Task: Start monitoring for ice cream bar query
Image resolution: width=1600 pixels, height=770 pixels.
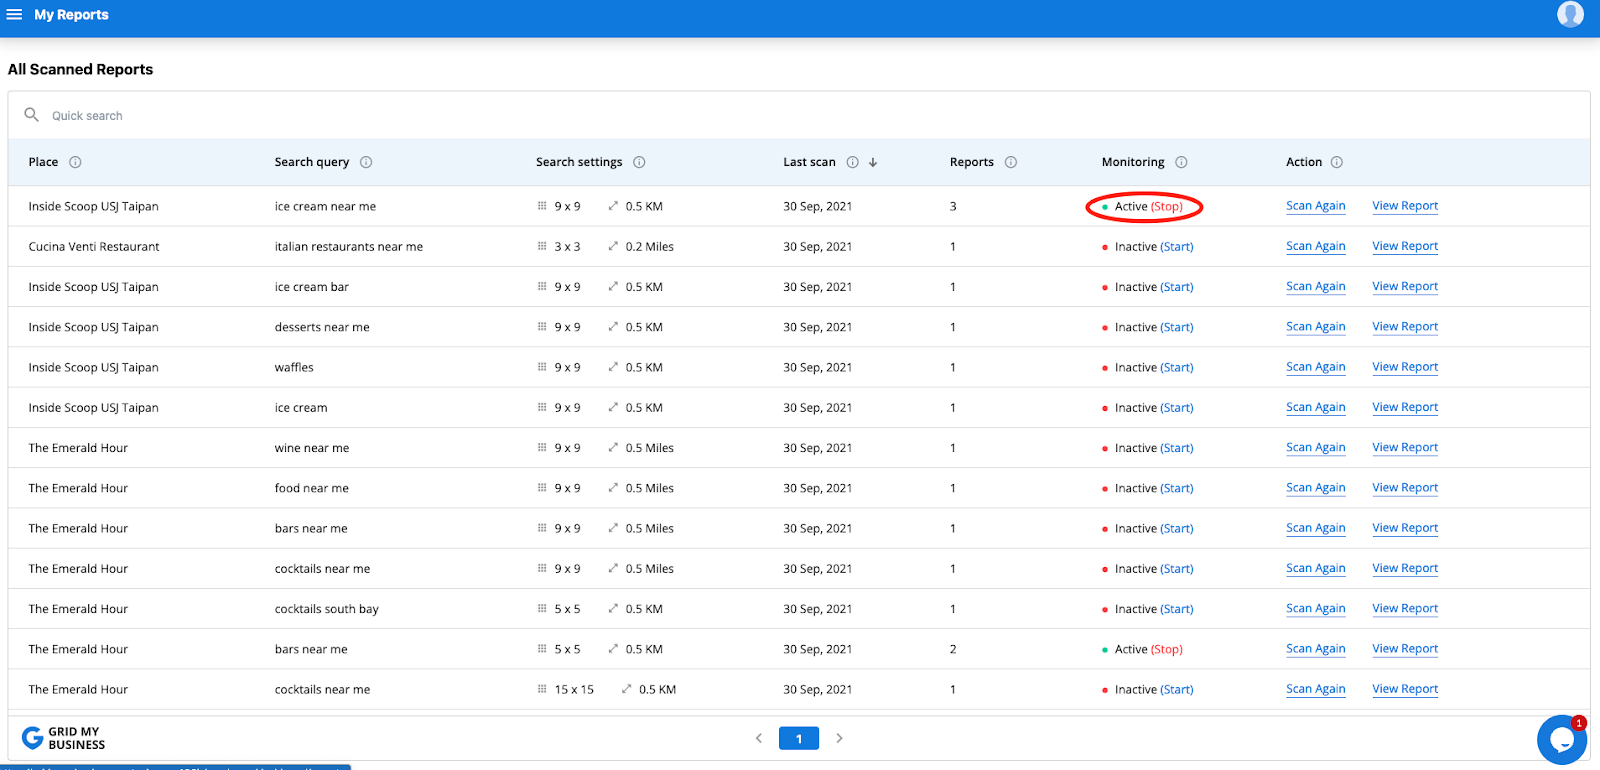Action: point(1177,287)
